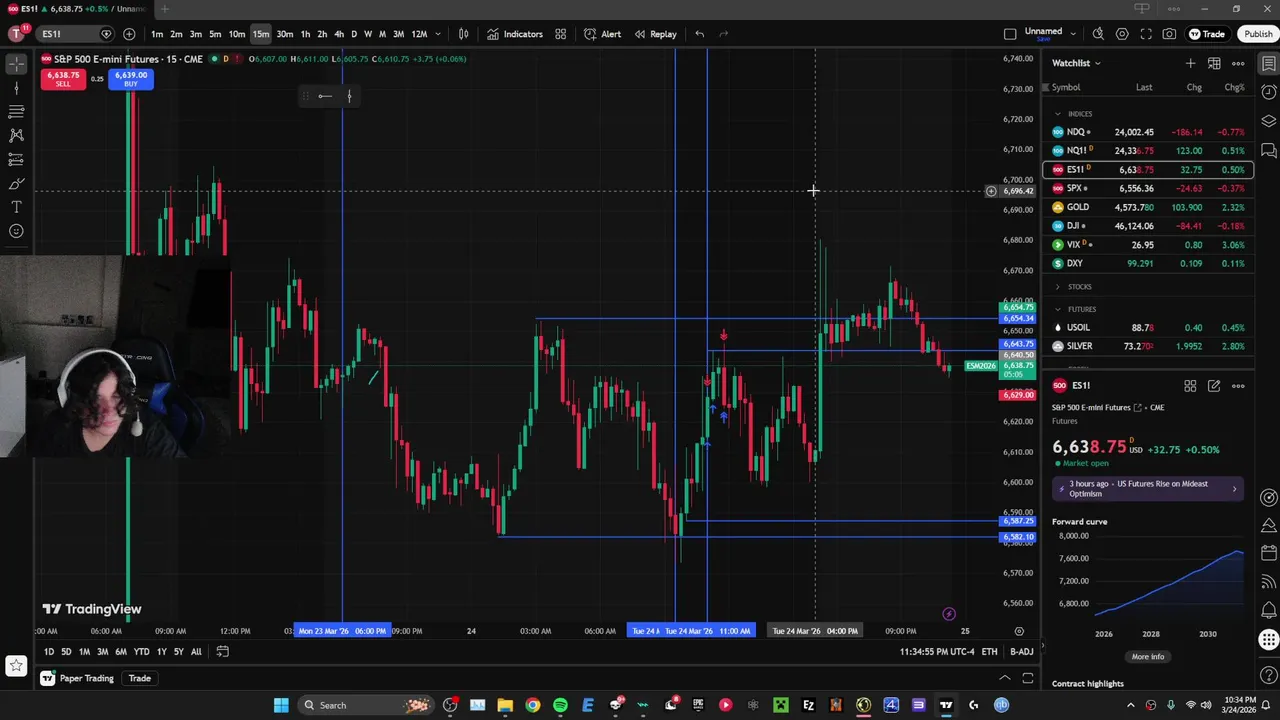Select the trend line drawing tool

pyautogui.click(x=16, y=88)
